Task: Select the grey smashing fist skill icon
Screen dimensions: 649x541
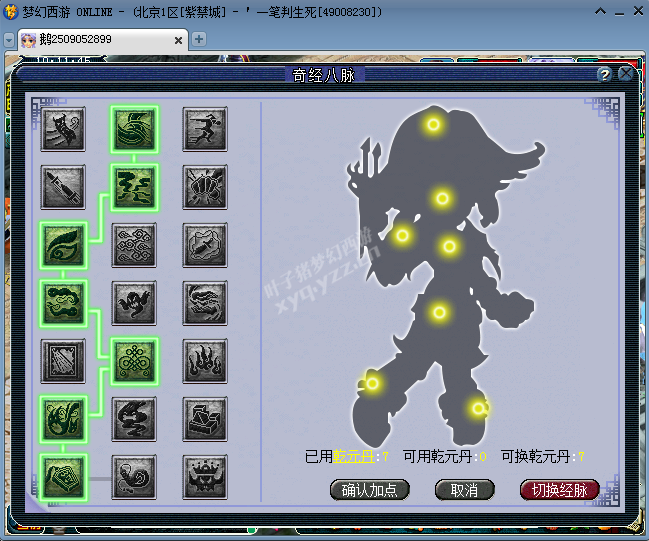Action: point(205,187)
